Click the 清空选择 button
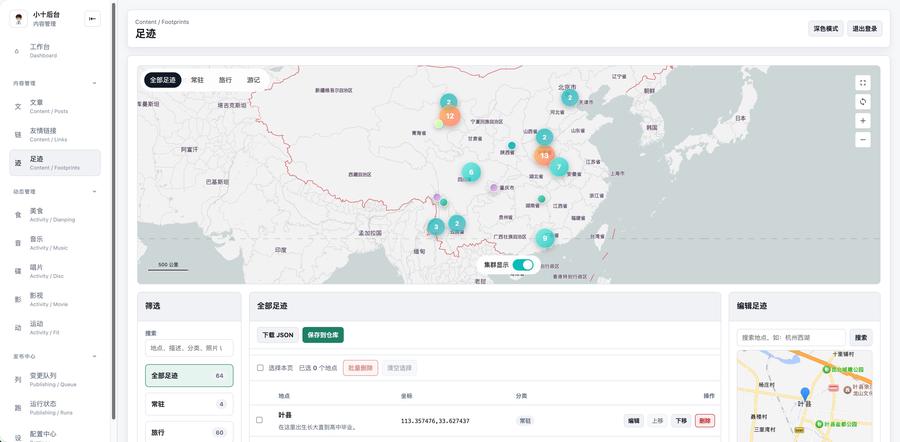 coord(399,368)
